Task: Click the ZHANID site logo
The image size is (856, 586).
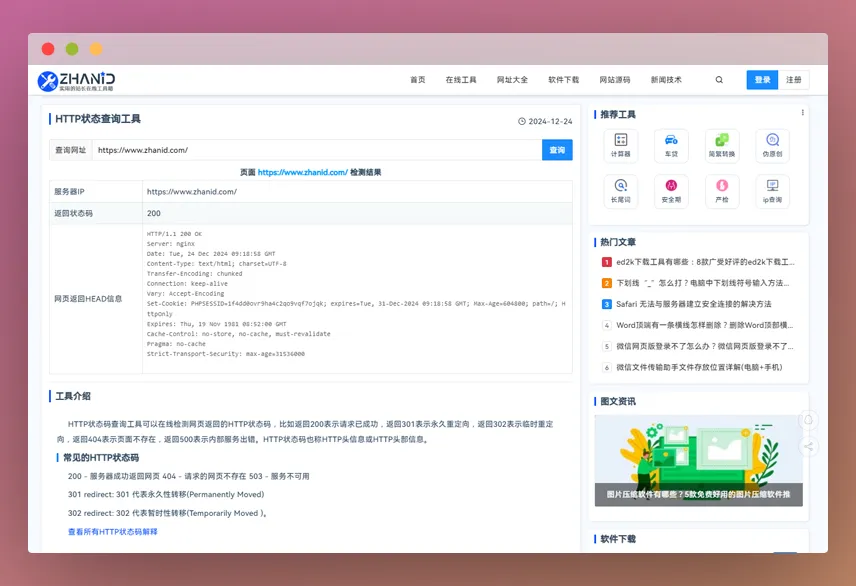Action: click(76, 80)
